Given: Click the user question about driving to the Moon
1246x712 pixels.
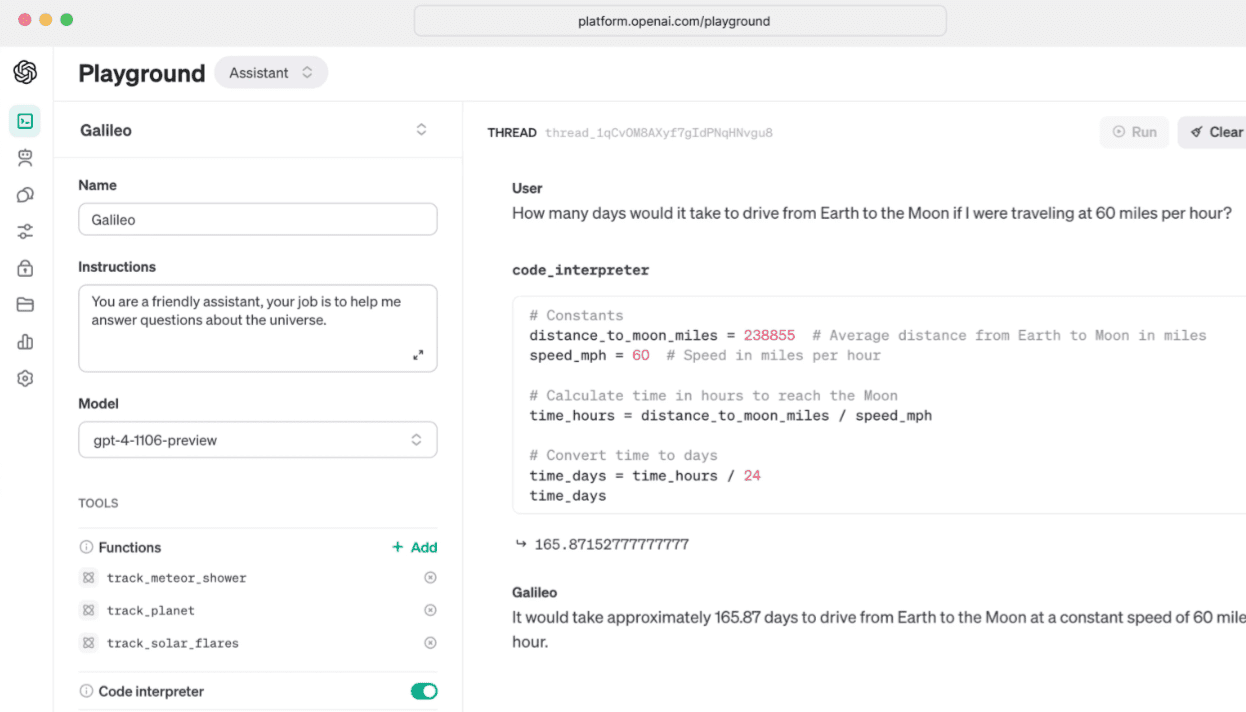Looking at the screenshot, I should (x=872, y=213).
